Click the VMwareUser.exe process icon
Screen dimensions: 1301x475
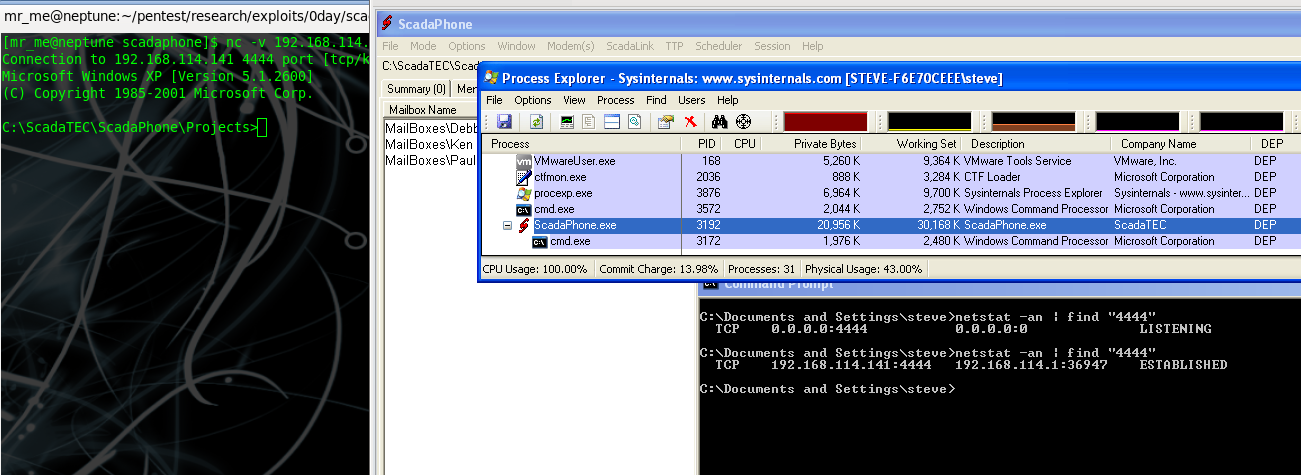(x=524, y=161)
